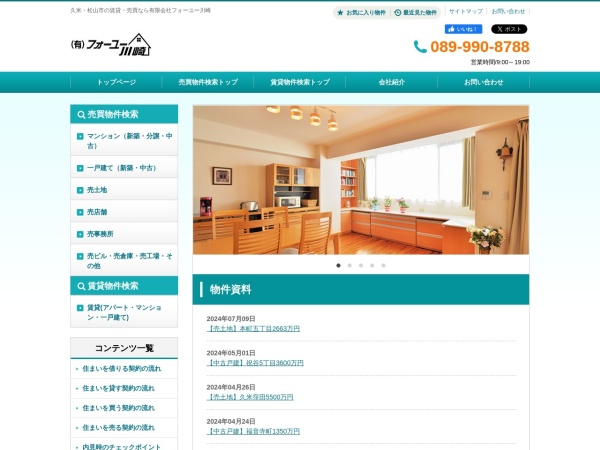The width and height of the screenshot is (600, 450).
Task: Click arrow icon beside 賃貸(アパート・マンション・一戸建て)
Action: point(80,308)
